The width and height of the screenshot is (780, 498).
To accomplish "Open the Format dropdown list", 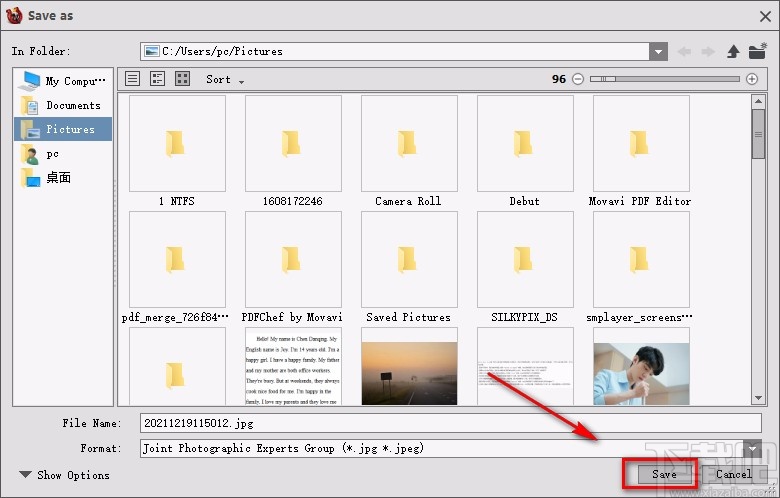I will tap(752, 448).
